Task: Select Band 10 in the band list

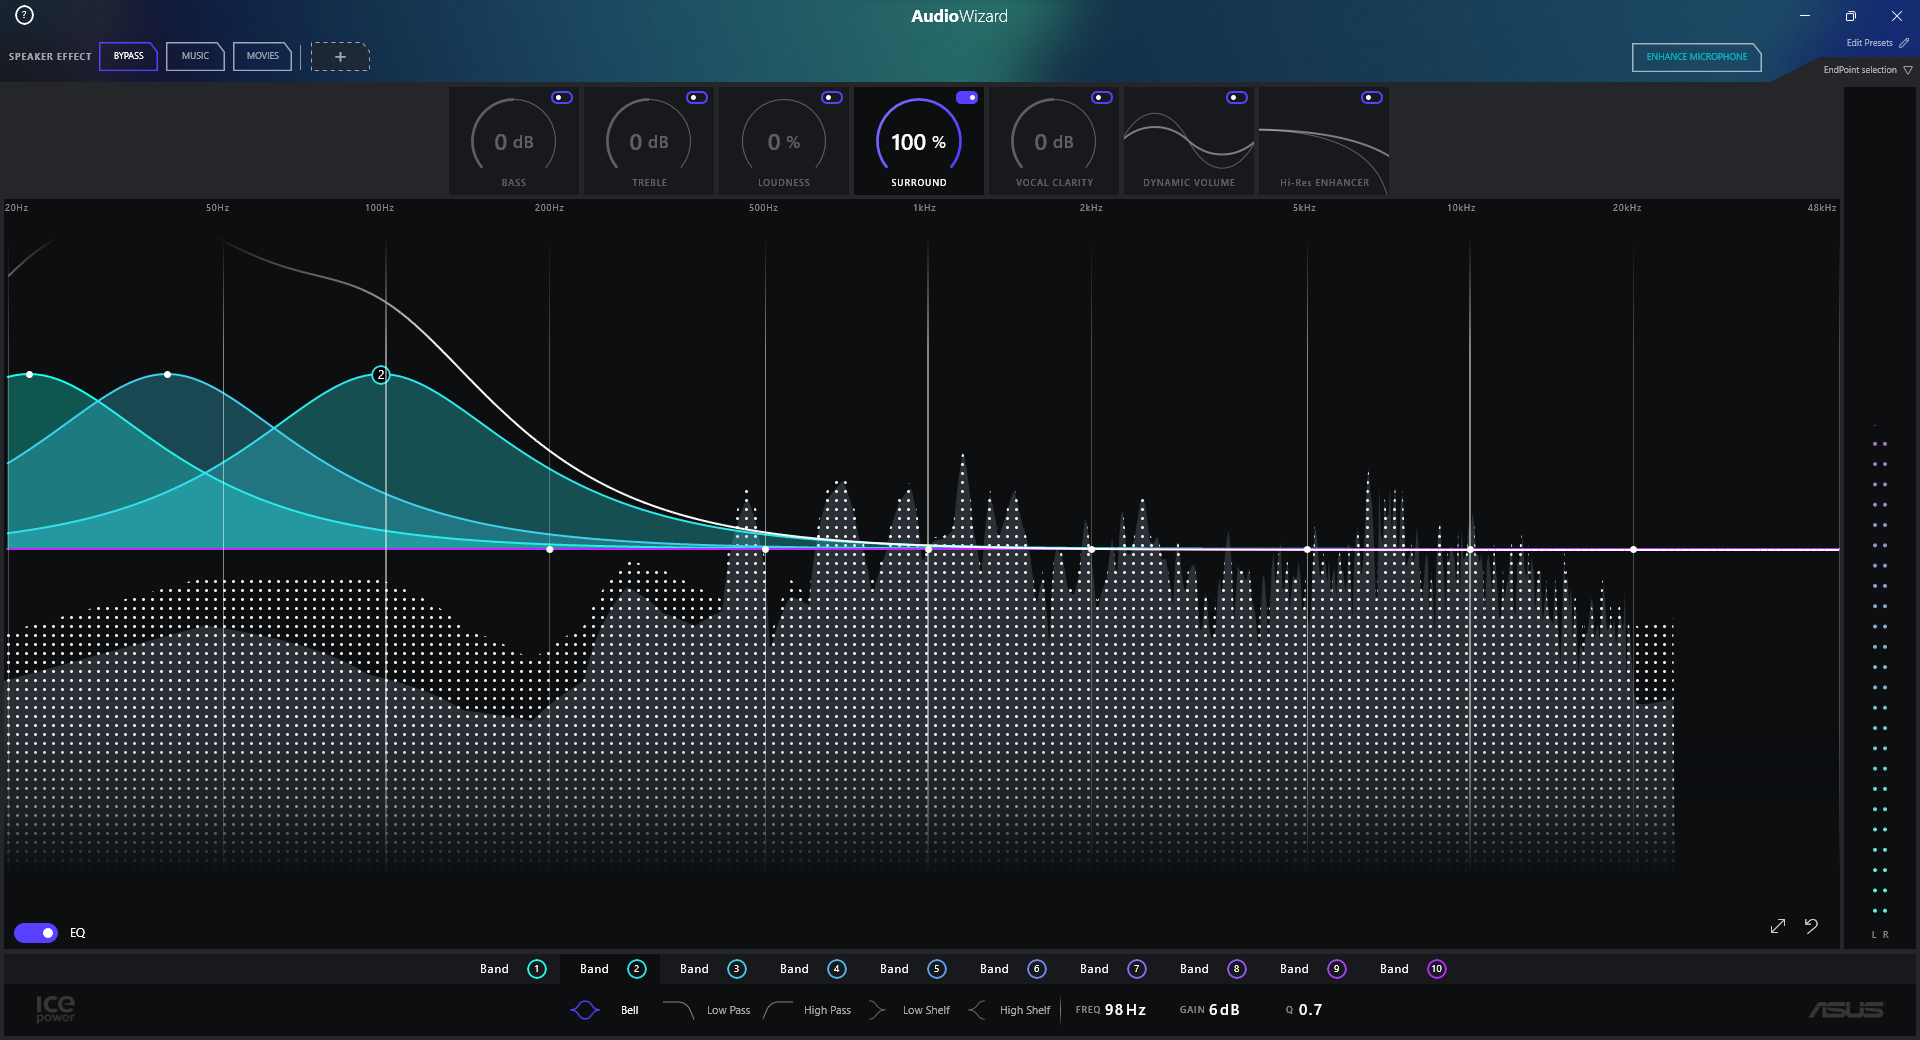Action: 1412,969
